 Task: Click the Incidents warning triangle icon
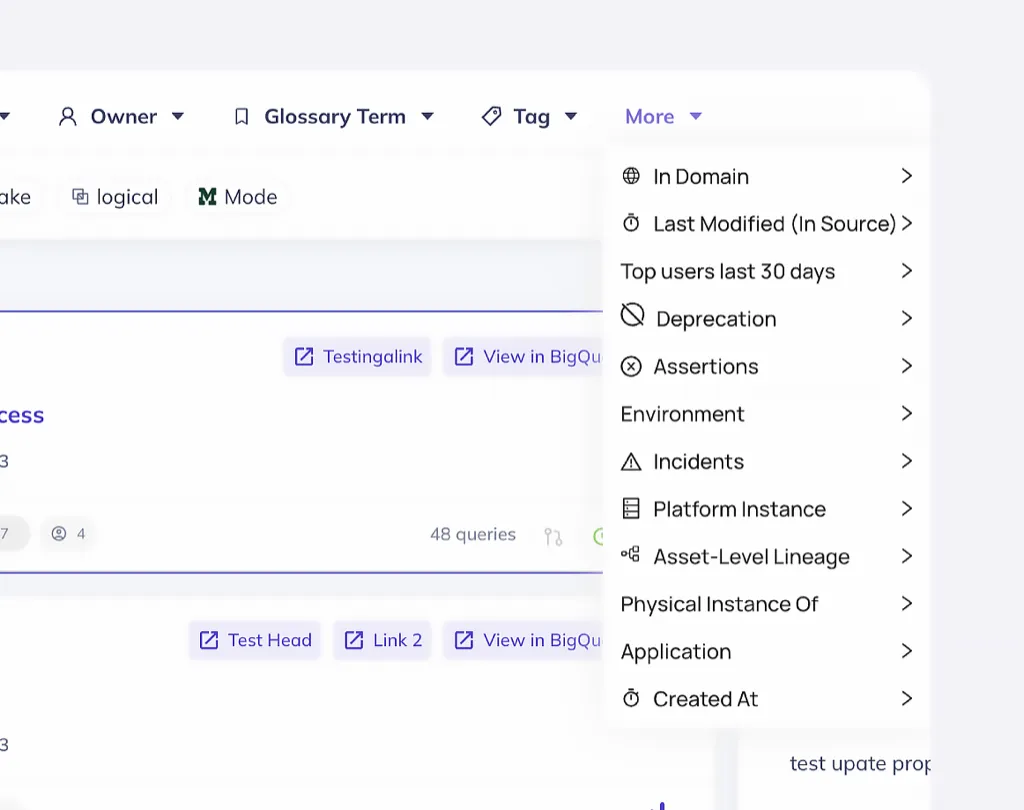631,462
